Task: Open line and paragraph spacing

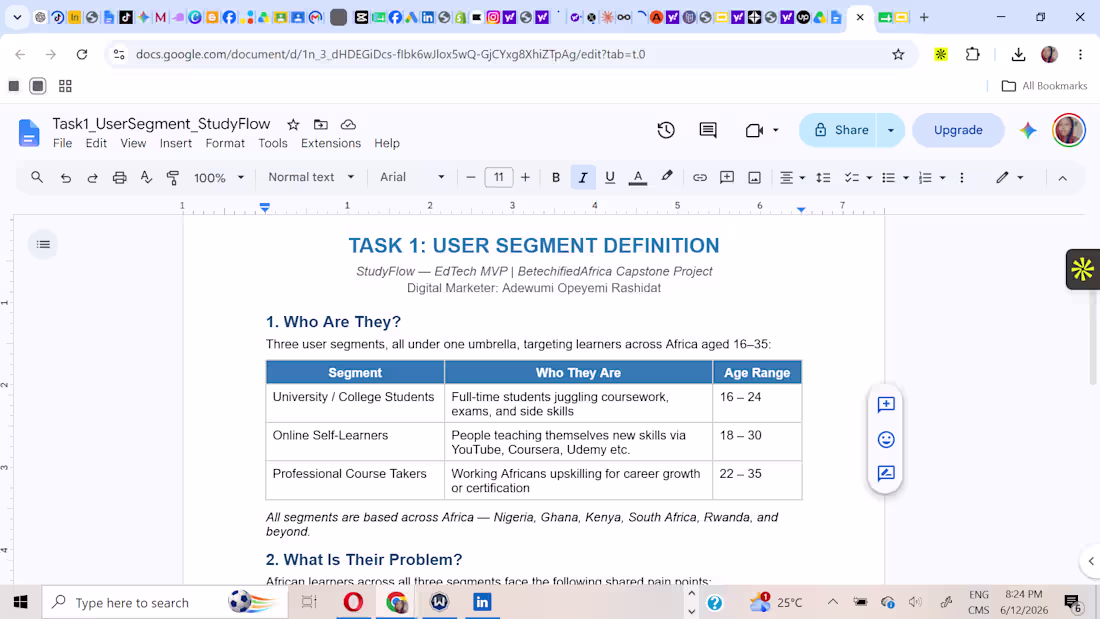Action: click(823, 178)
